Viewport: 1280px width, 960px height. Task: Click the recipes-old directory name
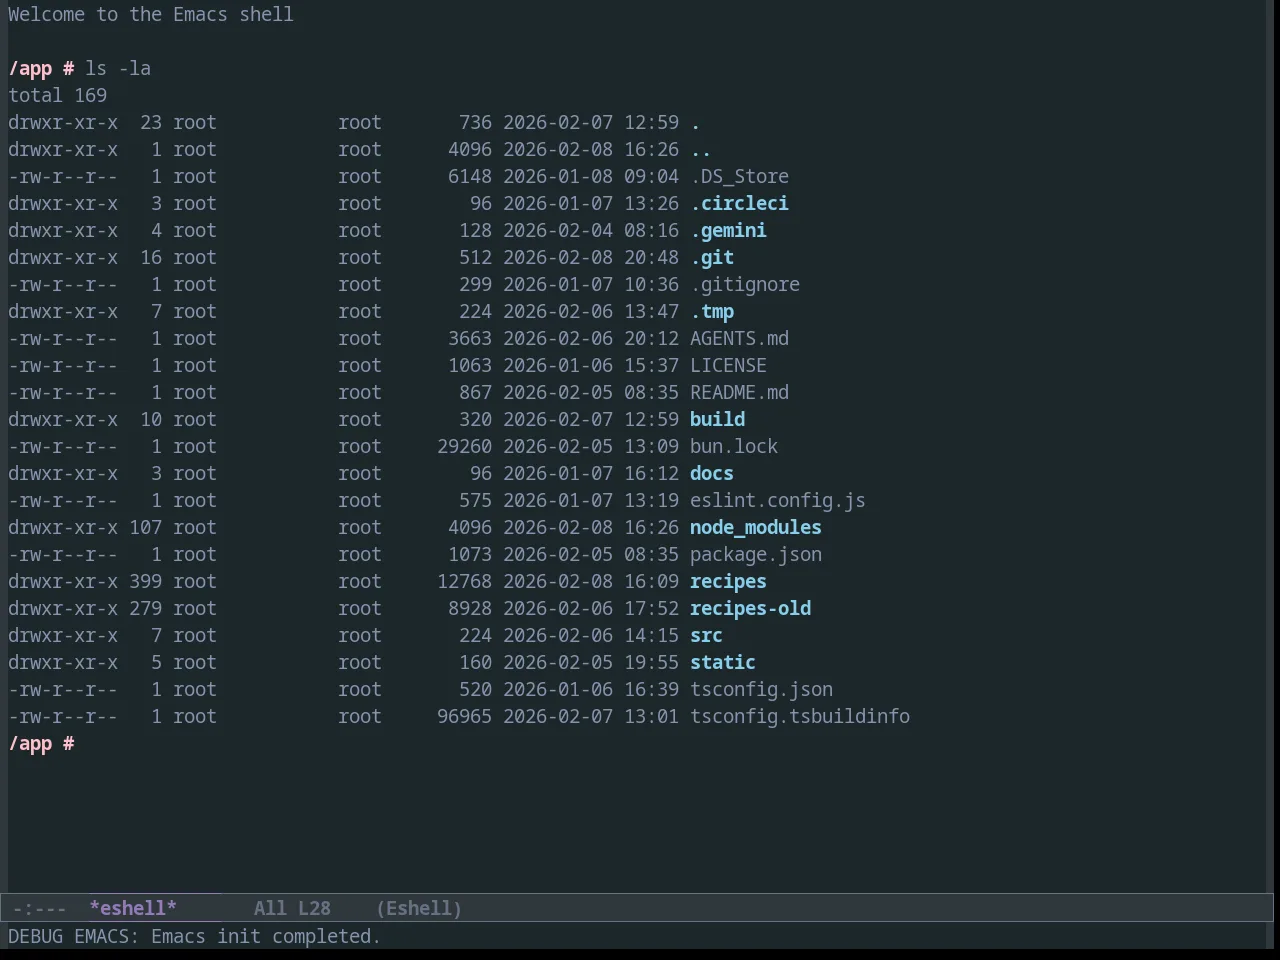750,608
